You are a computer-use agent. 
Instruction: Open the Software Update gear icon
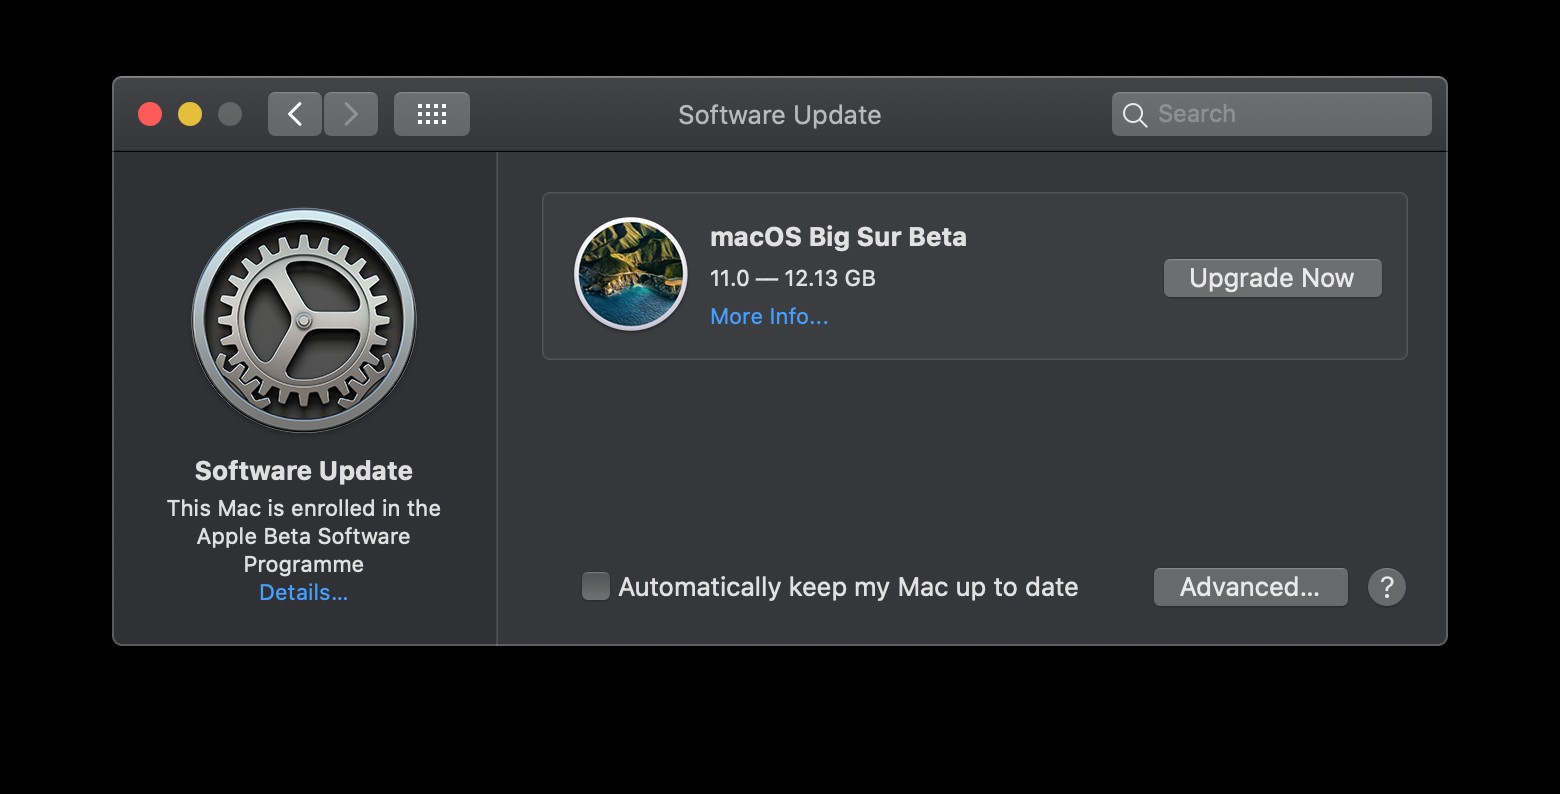coord(303,320)
